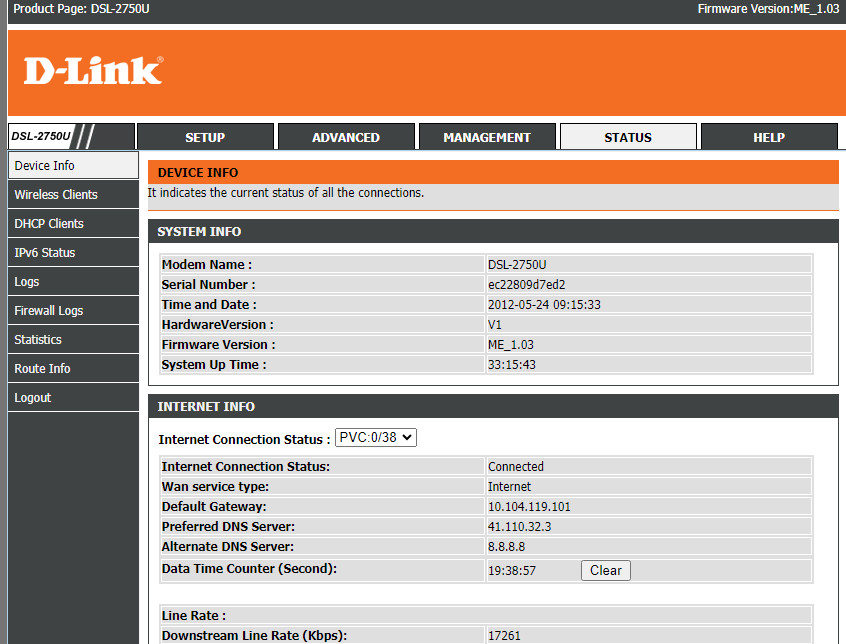Click the Line Rate label row
Screen dimensions: 846x644
pos(486,615)
